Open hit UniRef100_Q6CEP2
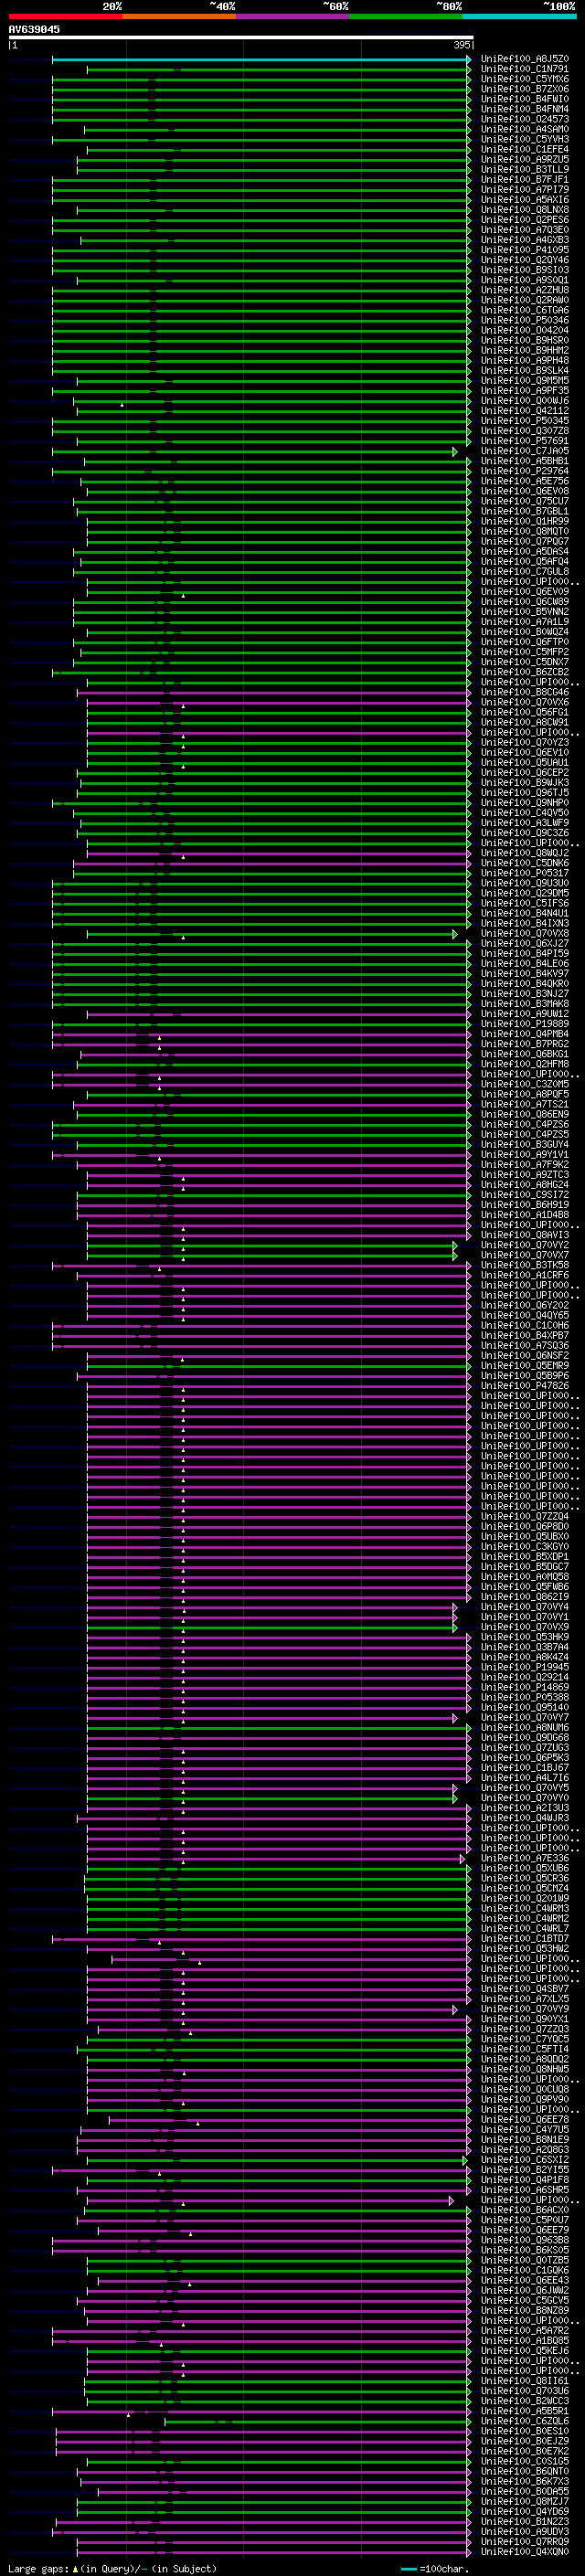The height and width of the screenshot is (2576, 585). (525, 772)
